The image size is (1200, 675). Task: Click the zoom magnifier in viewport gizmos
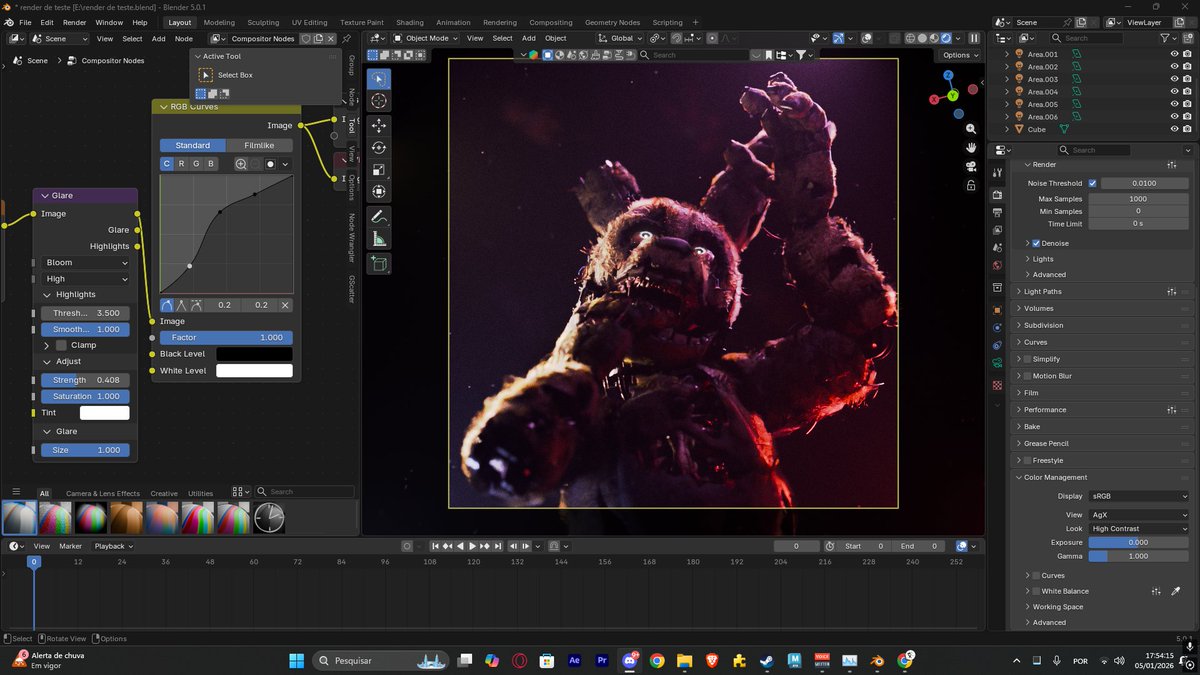tap(971, 129)
